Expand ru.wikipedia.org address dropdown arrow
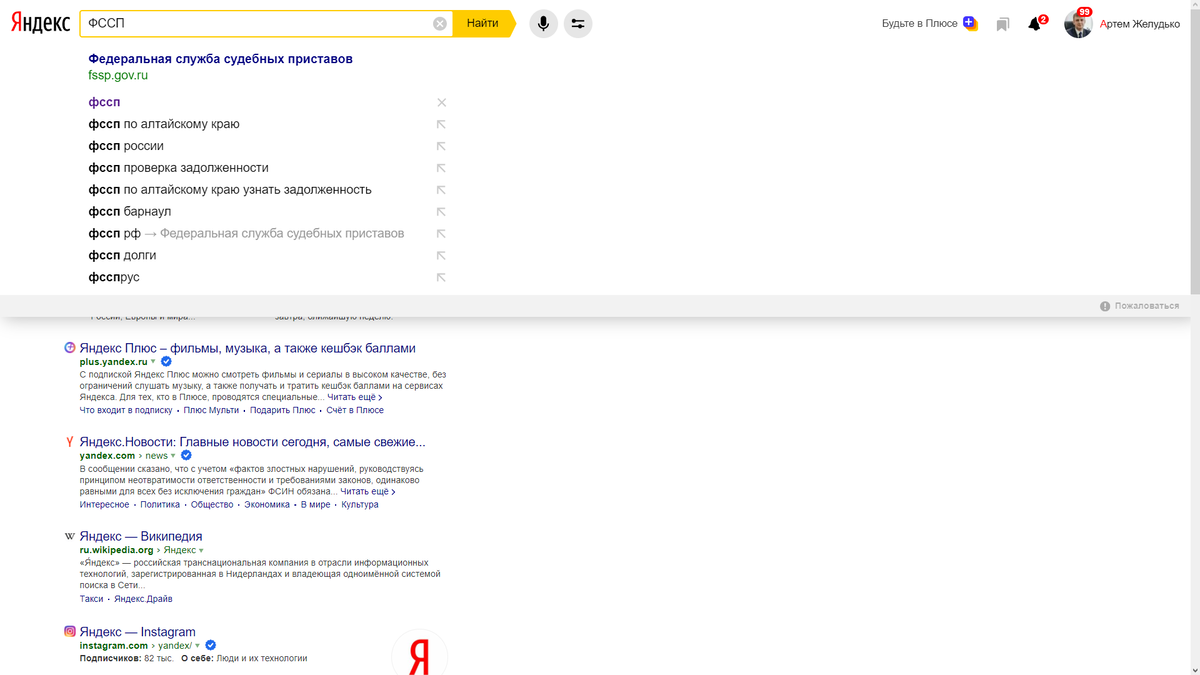Viewport: 1200px width, 675px height. pyautogui.click(x=201, y=550)
